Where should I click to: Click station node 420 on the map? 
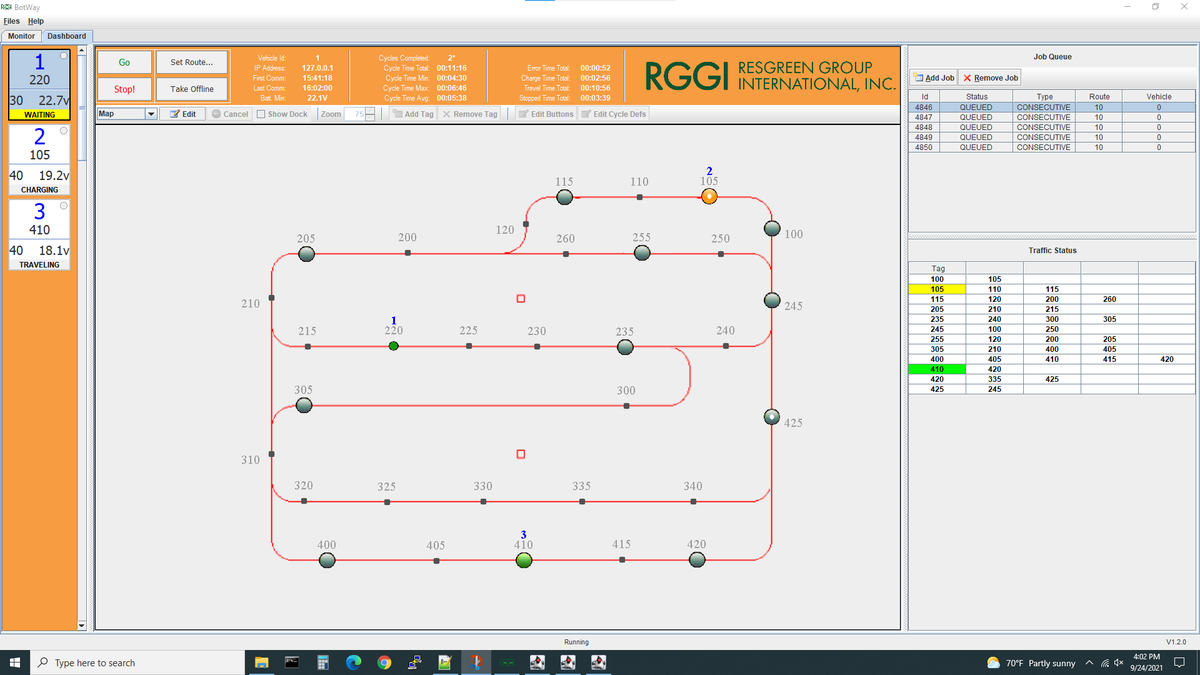tap(697, 560)
